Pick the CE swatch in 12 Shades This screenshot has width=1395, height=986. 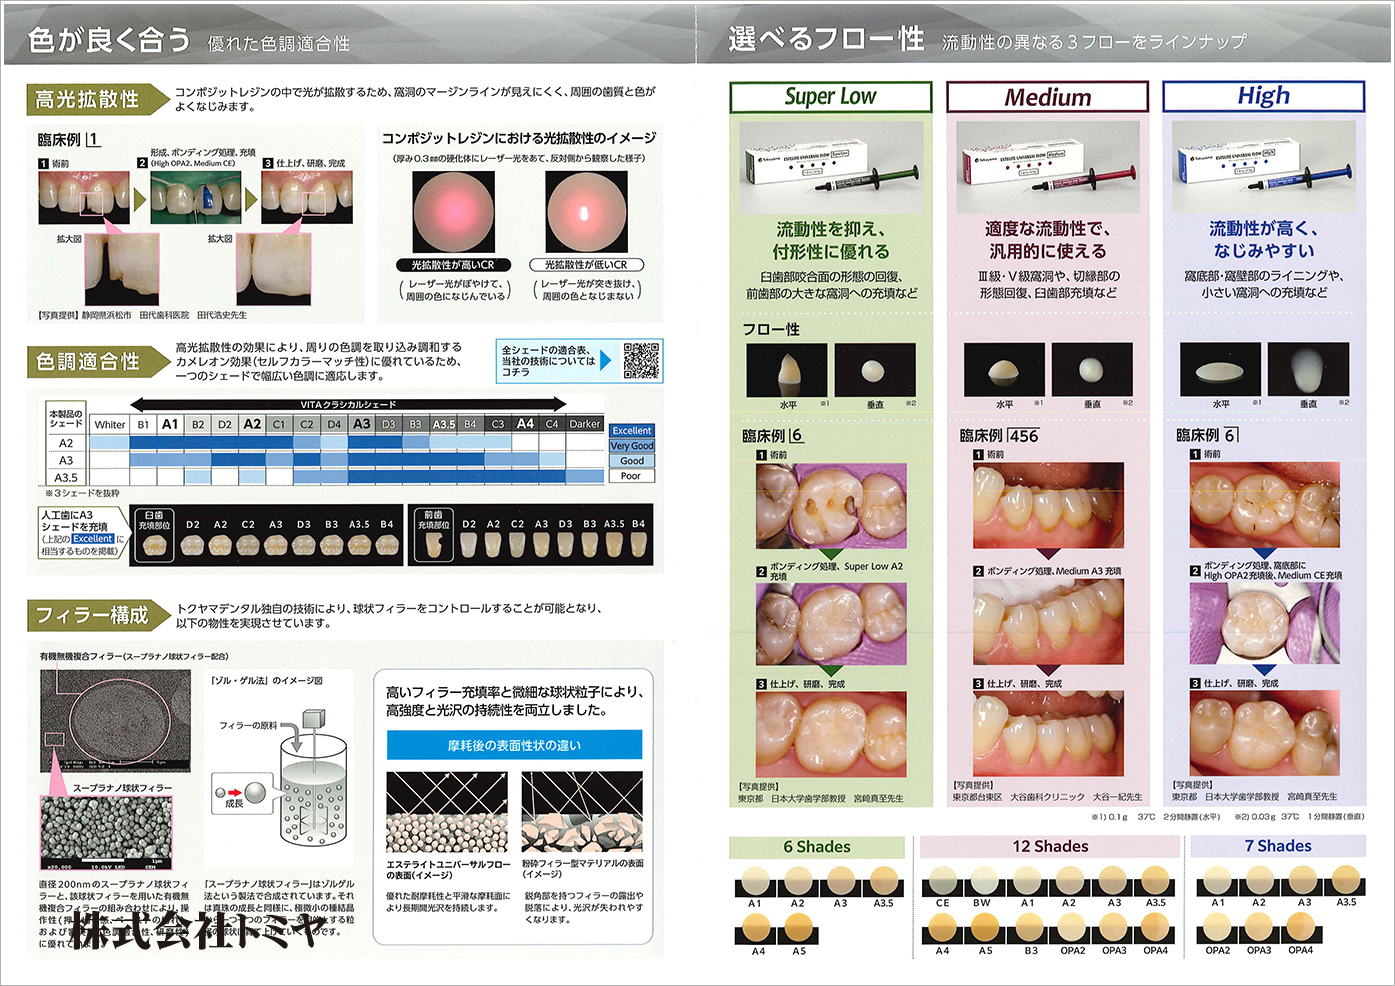pos(942,882)
